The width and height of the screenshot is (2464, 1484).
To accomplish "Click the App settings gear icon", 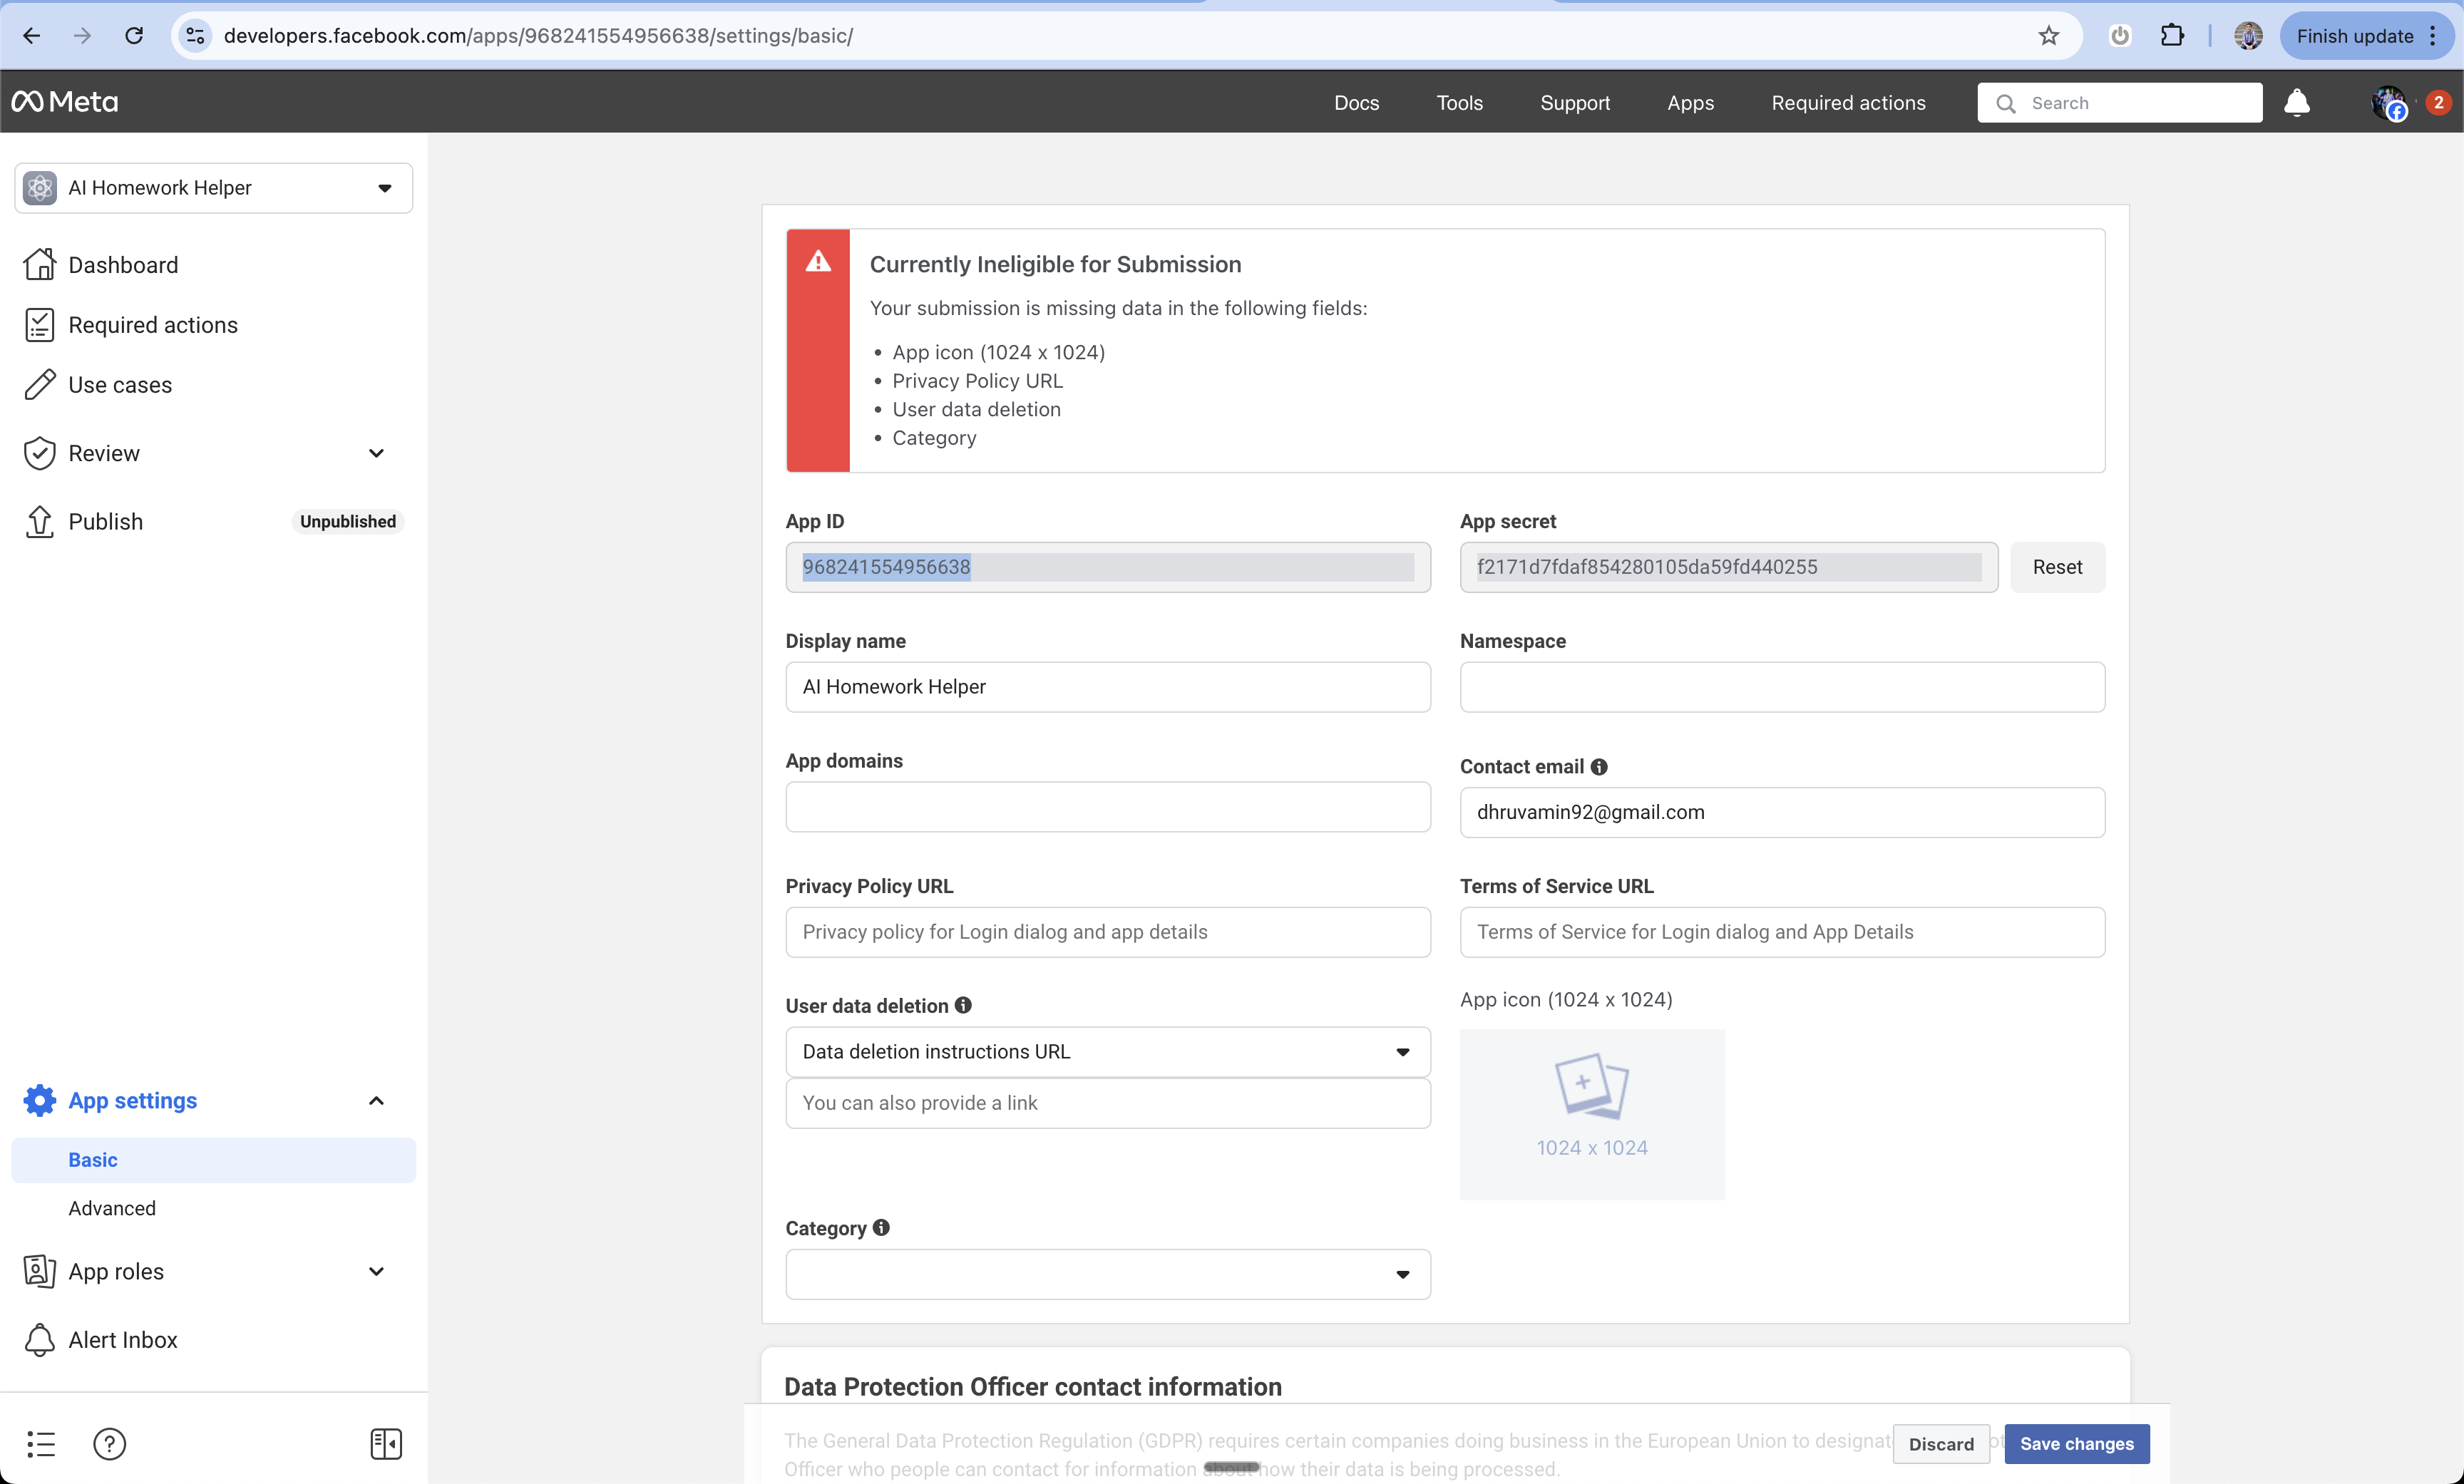I will (x=40, y=1100).
